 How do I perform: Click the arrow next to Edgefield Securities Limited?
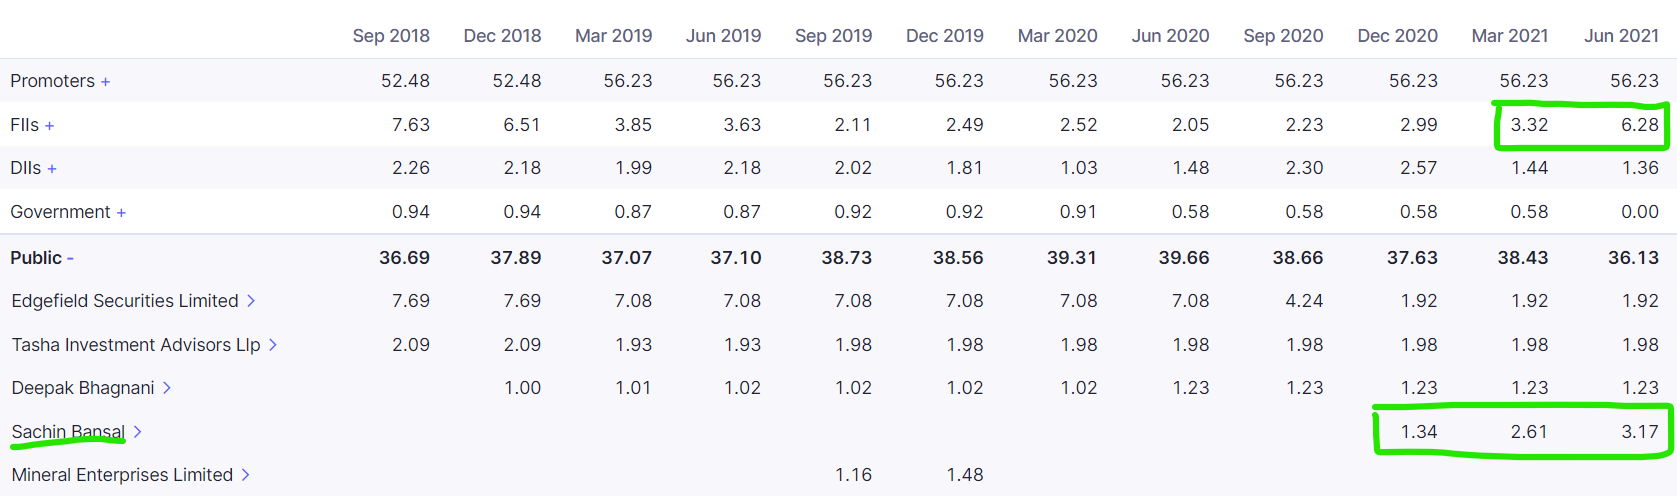coord(251,301)
